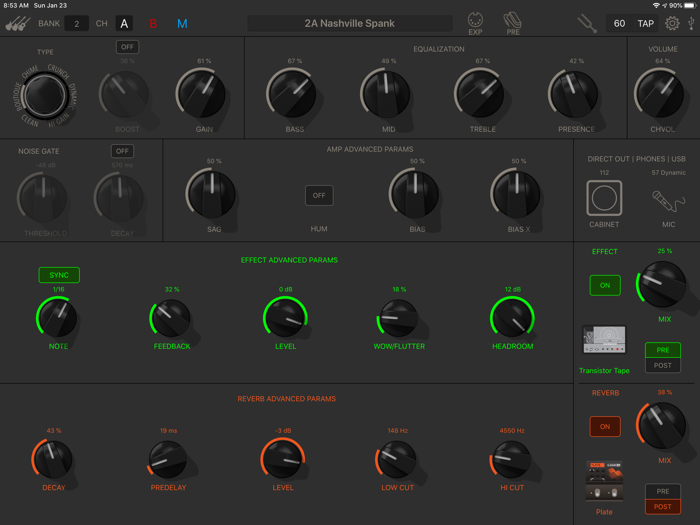
Task: Click the reverb LEVEL knob
Action: (283, 459)
